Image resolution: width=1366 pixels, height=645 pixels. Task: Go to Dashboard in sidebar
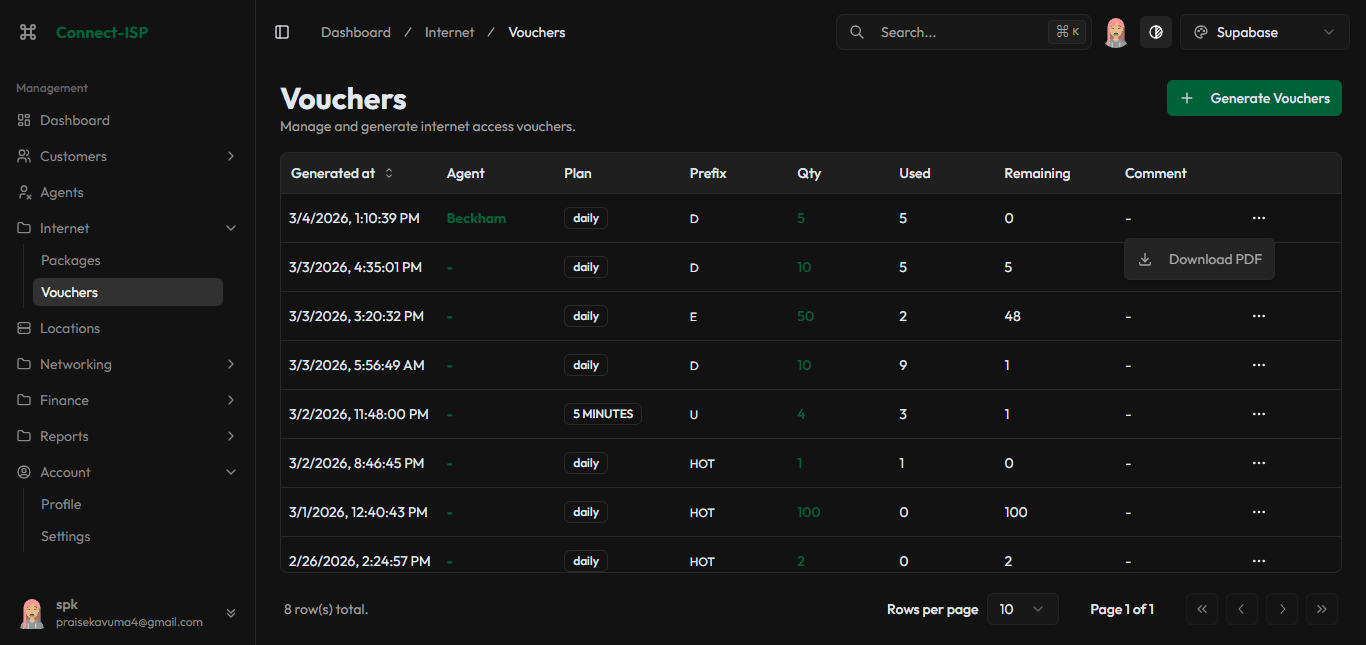(x=75, y=120)
